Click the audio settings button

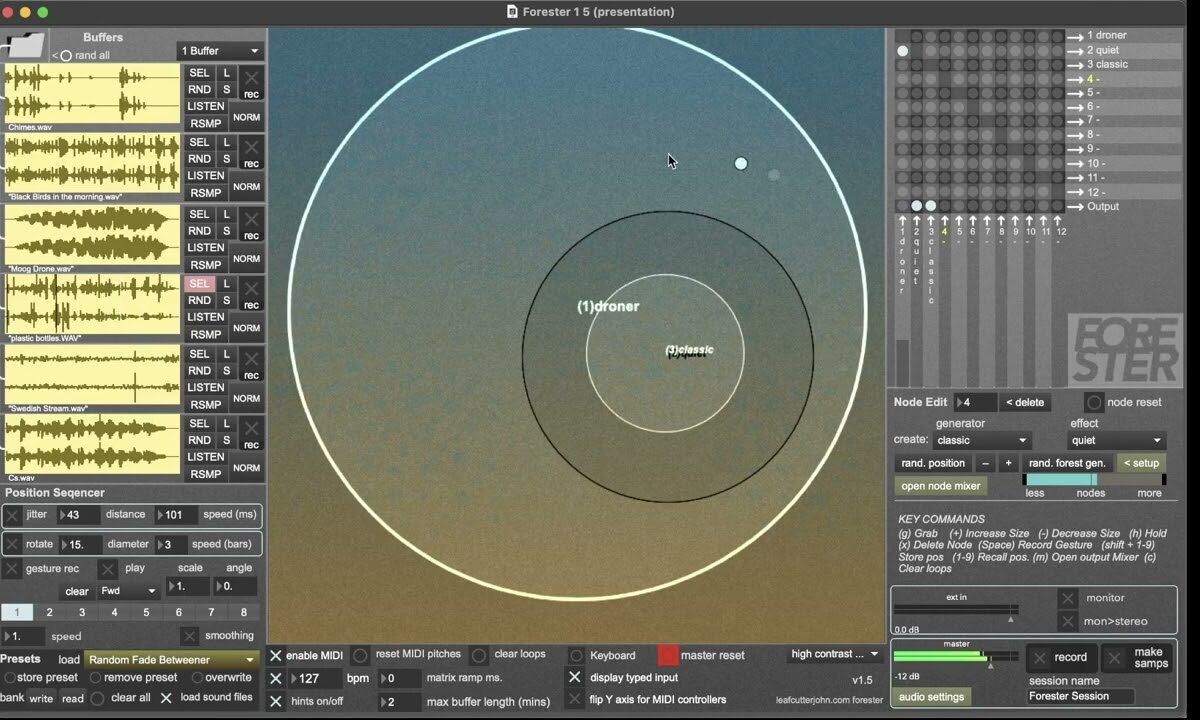click(x=931, y=697)
